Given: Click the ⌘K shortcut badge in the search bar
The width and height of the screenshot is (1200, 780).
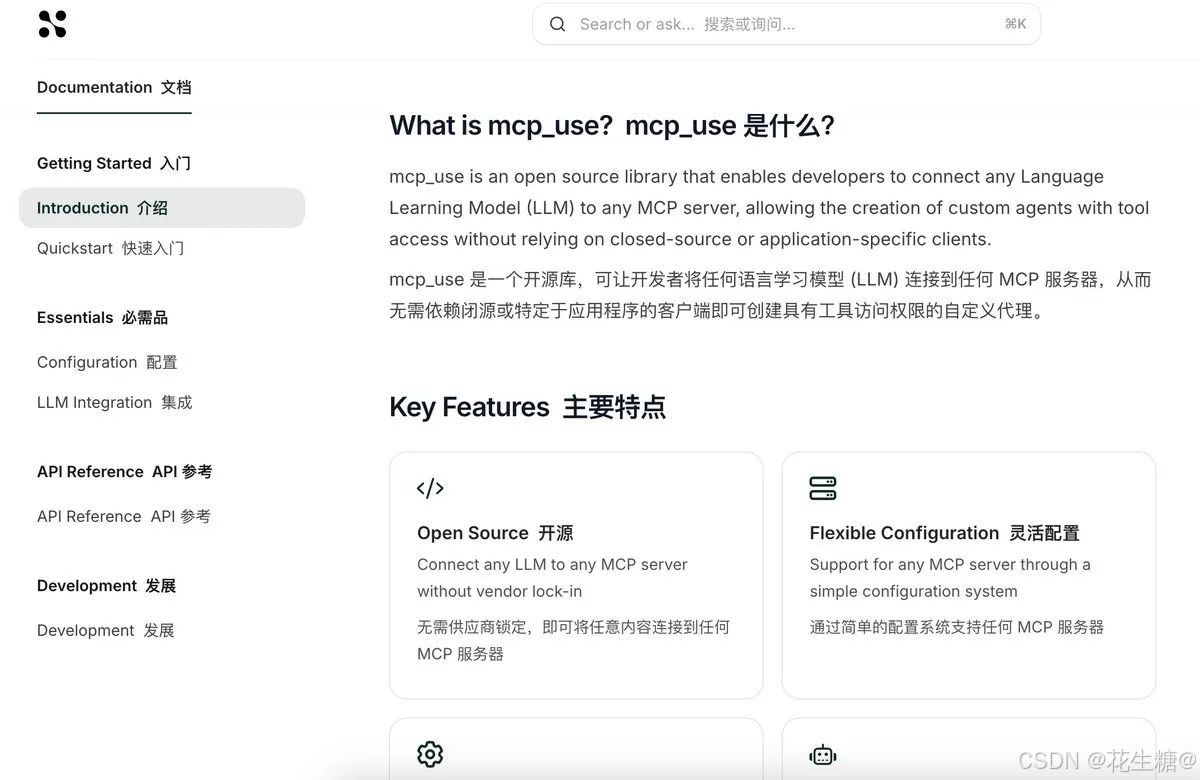Looking at the screenshot, I should [x=1015, y=23].
